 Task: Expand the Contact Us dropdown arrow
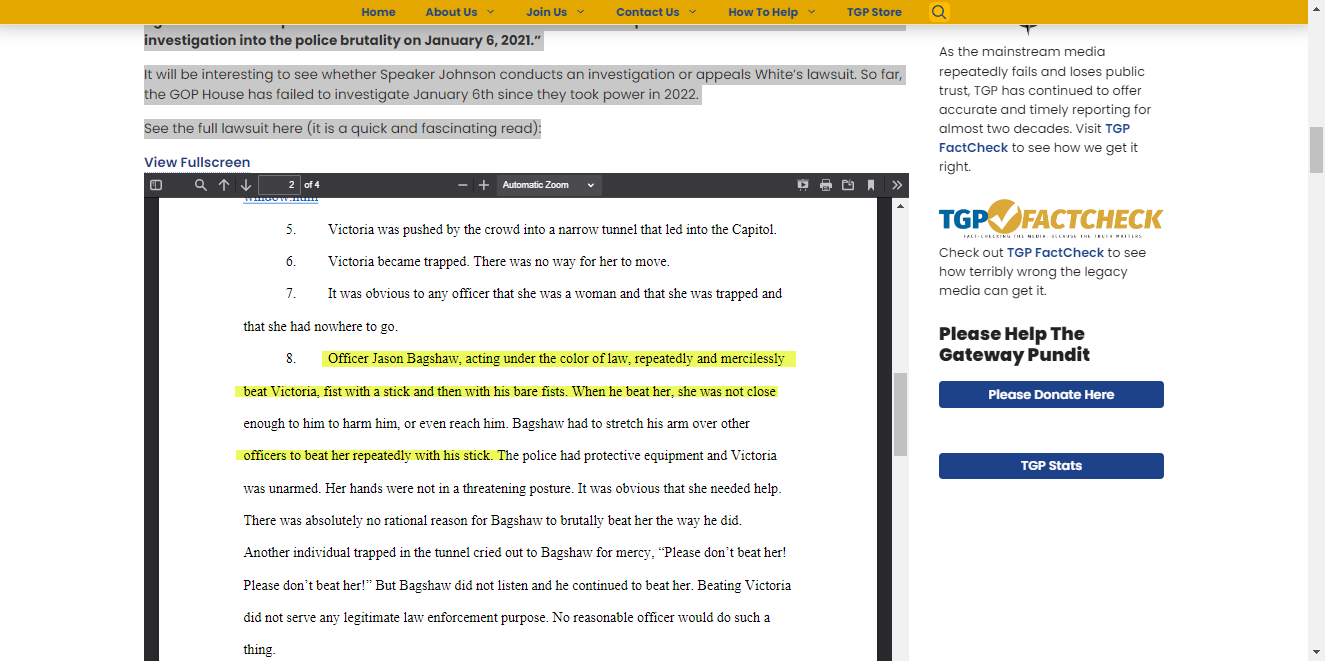point(691,12)
